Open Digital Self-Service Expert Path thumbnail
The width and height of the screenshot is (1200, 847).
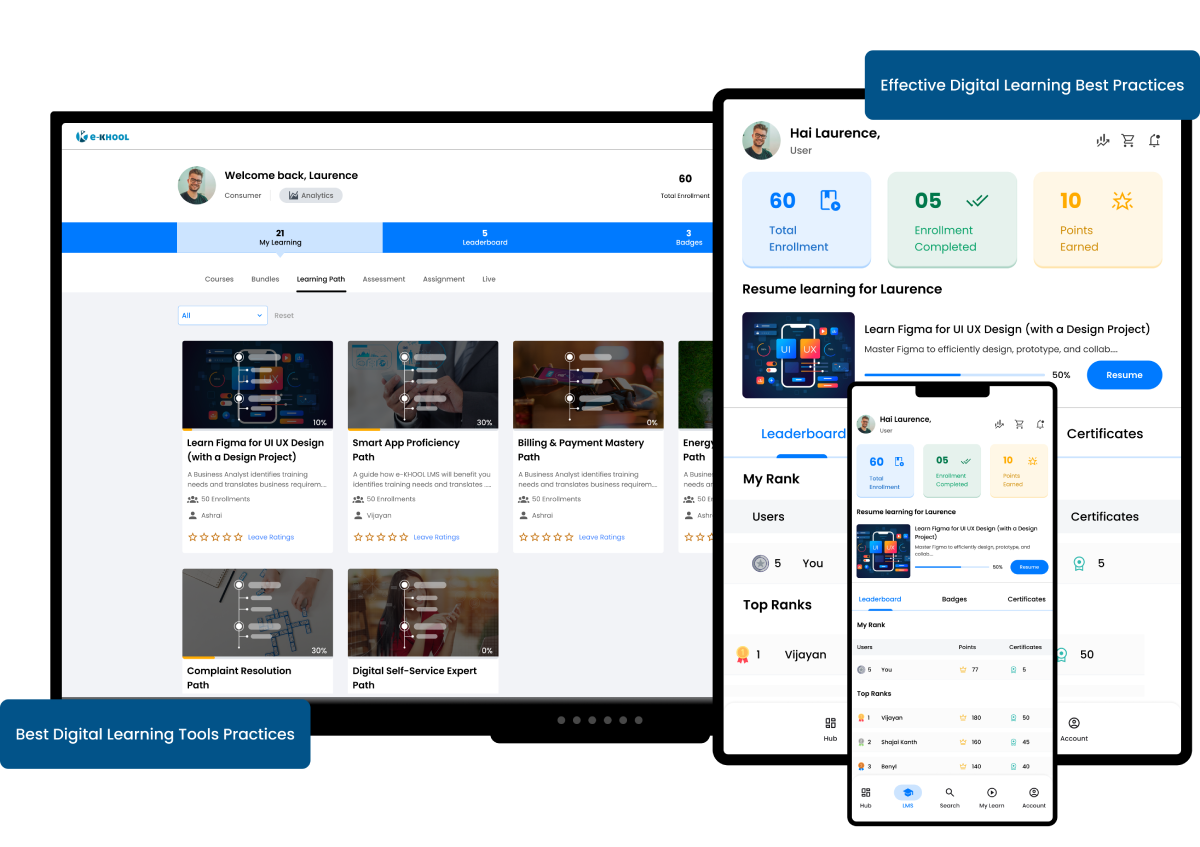tap(423, 613)
